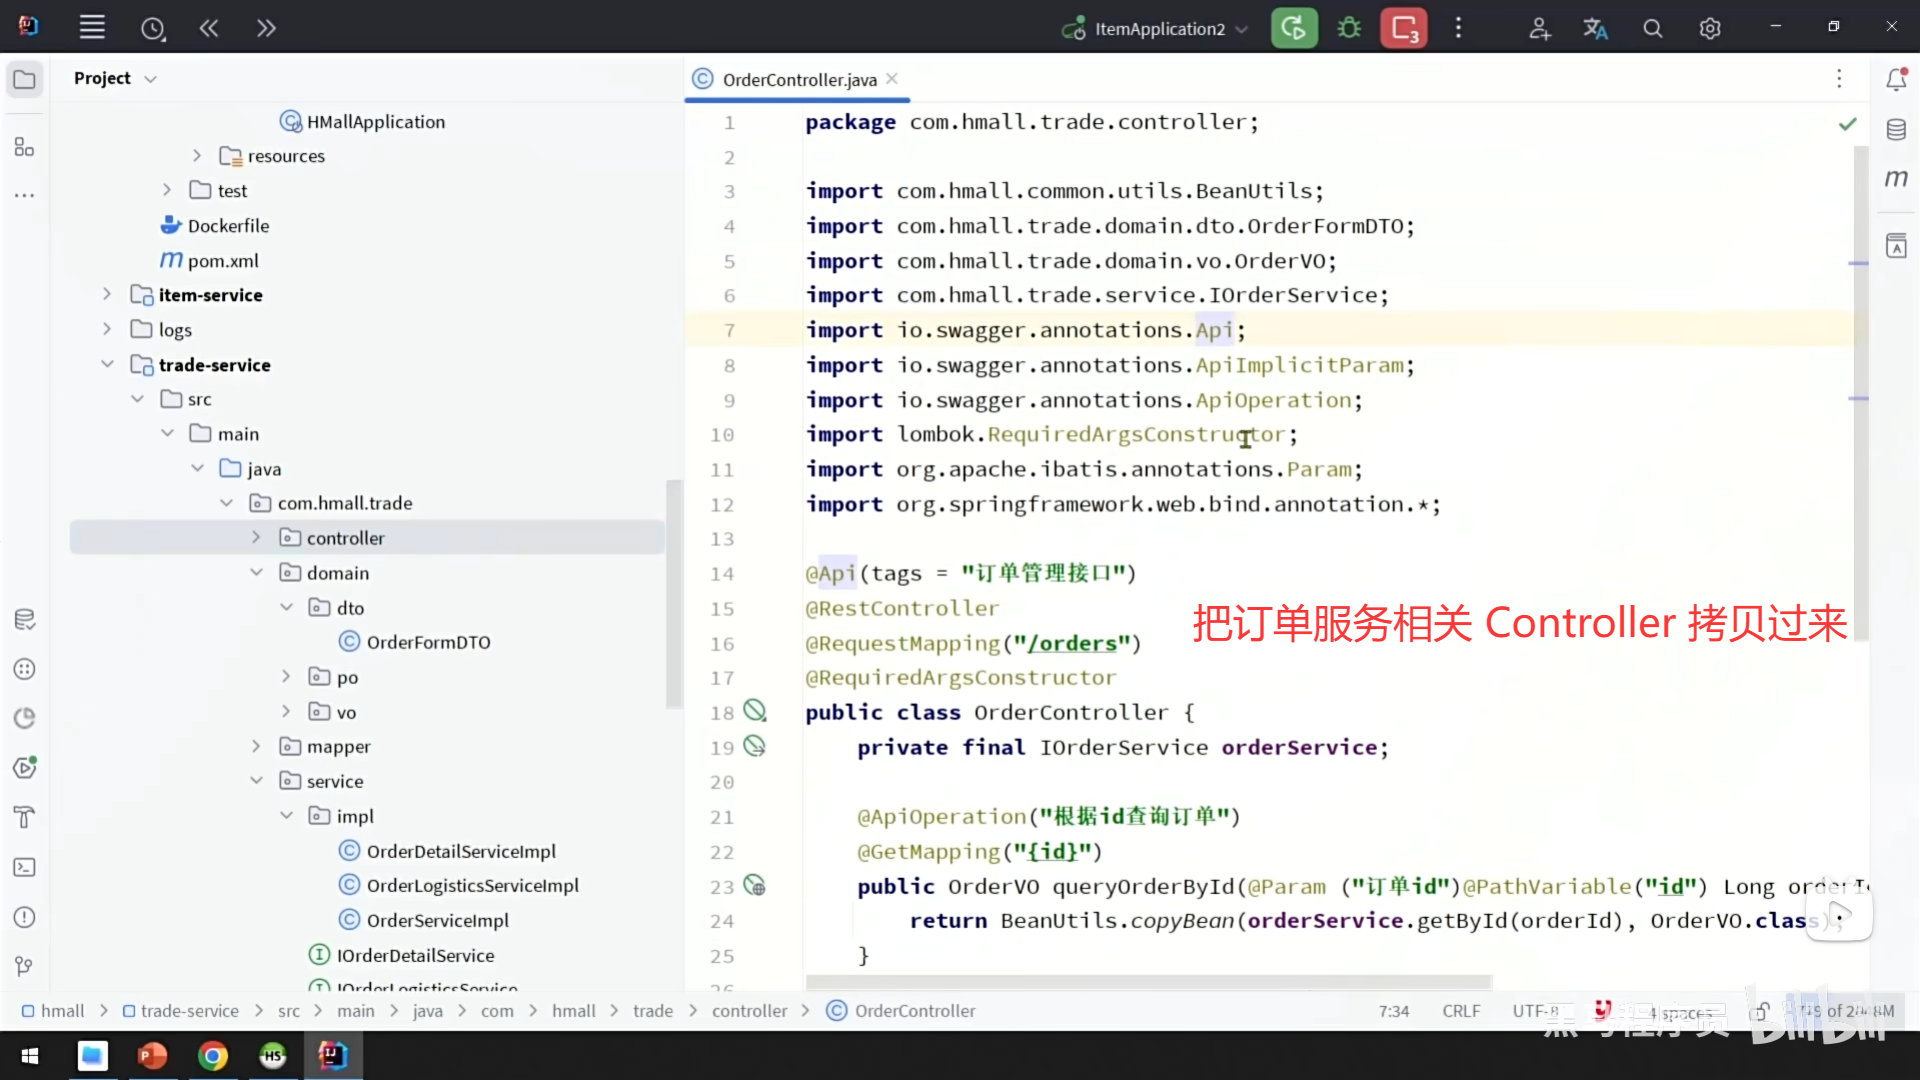
Task: Expand the controller package folder
Action: coord(256,538)
